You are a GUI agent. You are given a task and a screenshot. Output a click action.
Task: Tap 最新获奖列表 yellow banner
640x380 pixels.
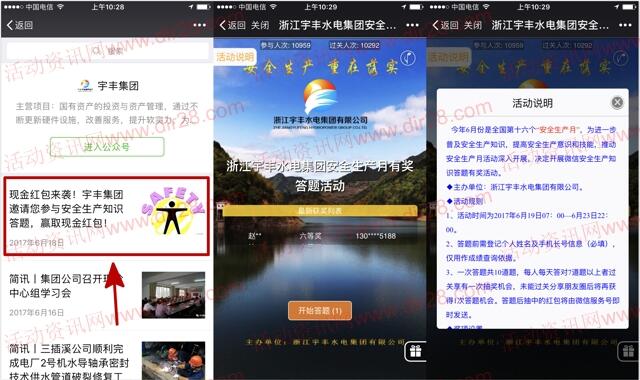pos(320,211)
